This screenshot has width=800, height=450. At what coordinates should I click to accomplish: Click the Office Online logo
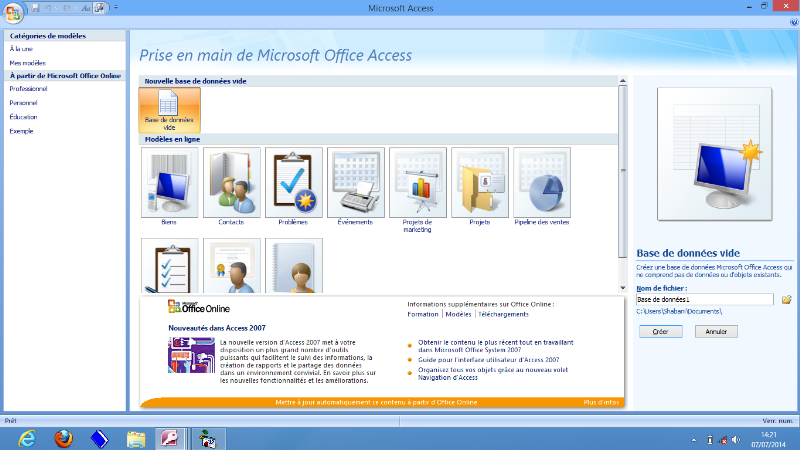pos(199,307)
